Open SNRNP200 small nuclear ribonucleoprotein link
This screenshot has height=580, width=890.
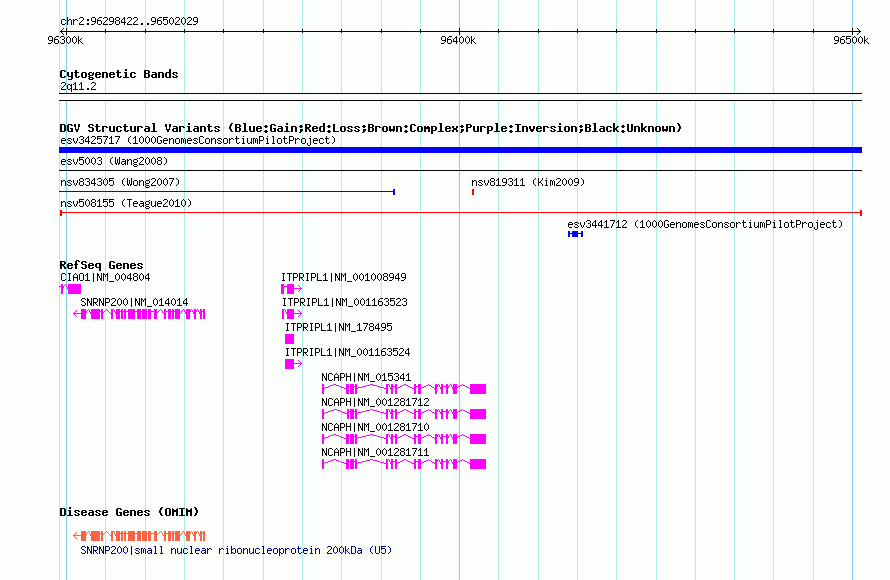pos(236,550)
